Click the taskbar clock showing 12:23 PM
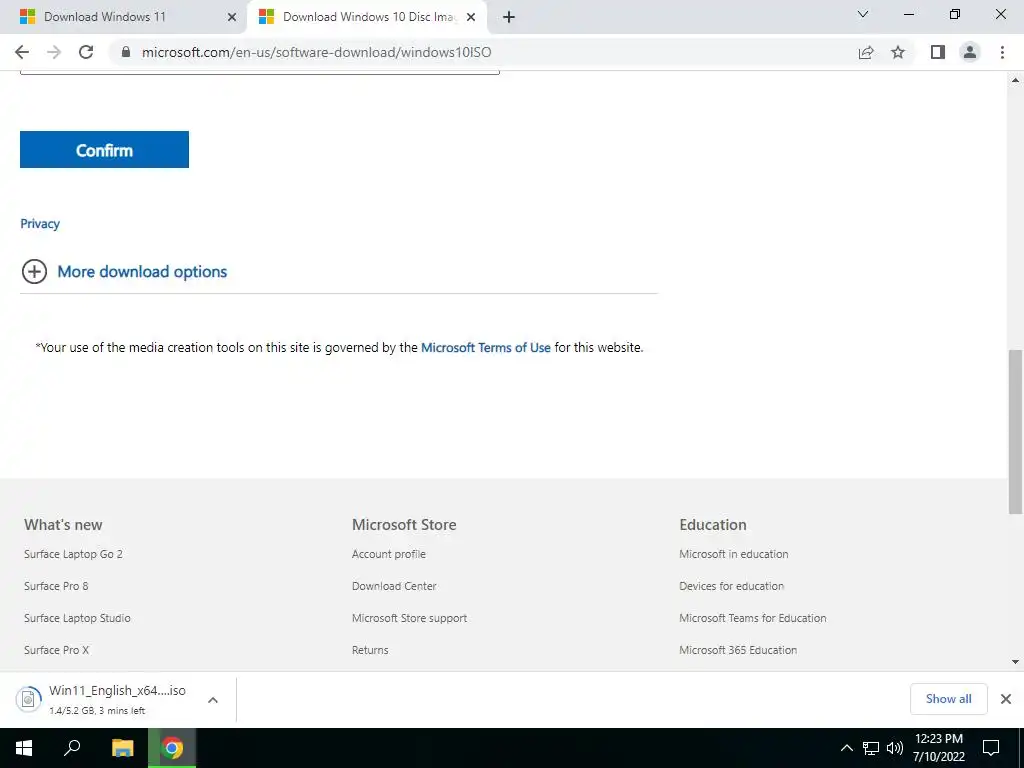The width and height of the screenshot is (1024, 768). [938, 748]
